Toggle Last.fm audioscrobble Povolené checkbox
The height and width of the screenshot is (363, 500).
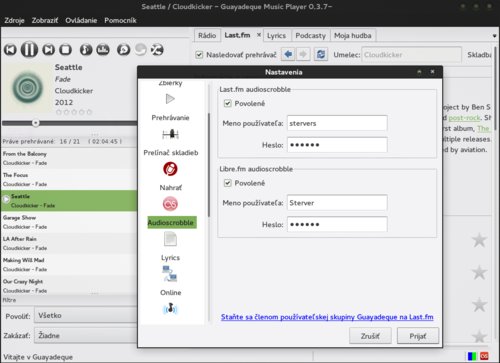(x=228, y=103)
